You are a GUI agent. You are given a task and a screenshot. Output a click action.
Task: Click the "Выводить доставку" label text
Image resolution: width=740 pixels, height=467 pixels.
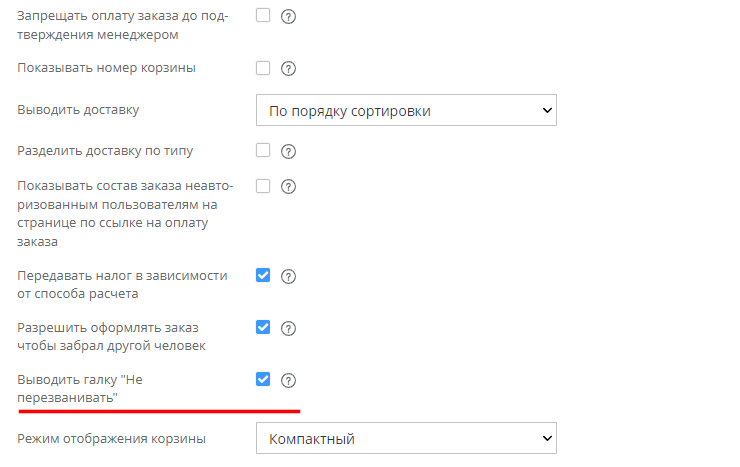79,110
